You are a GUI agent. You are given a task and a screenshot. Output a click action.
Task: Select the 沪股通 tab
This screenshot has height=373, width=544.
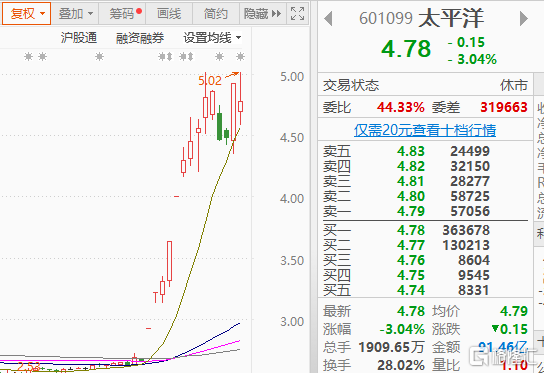[79, 38]
